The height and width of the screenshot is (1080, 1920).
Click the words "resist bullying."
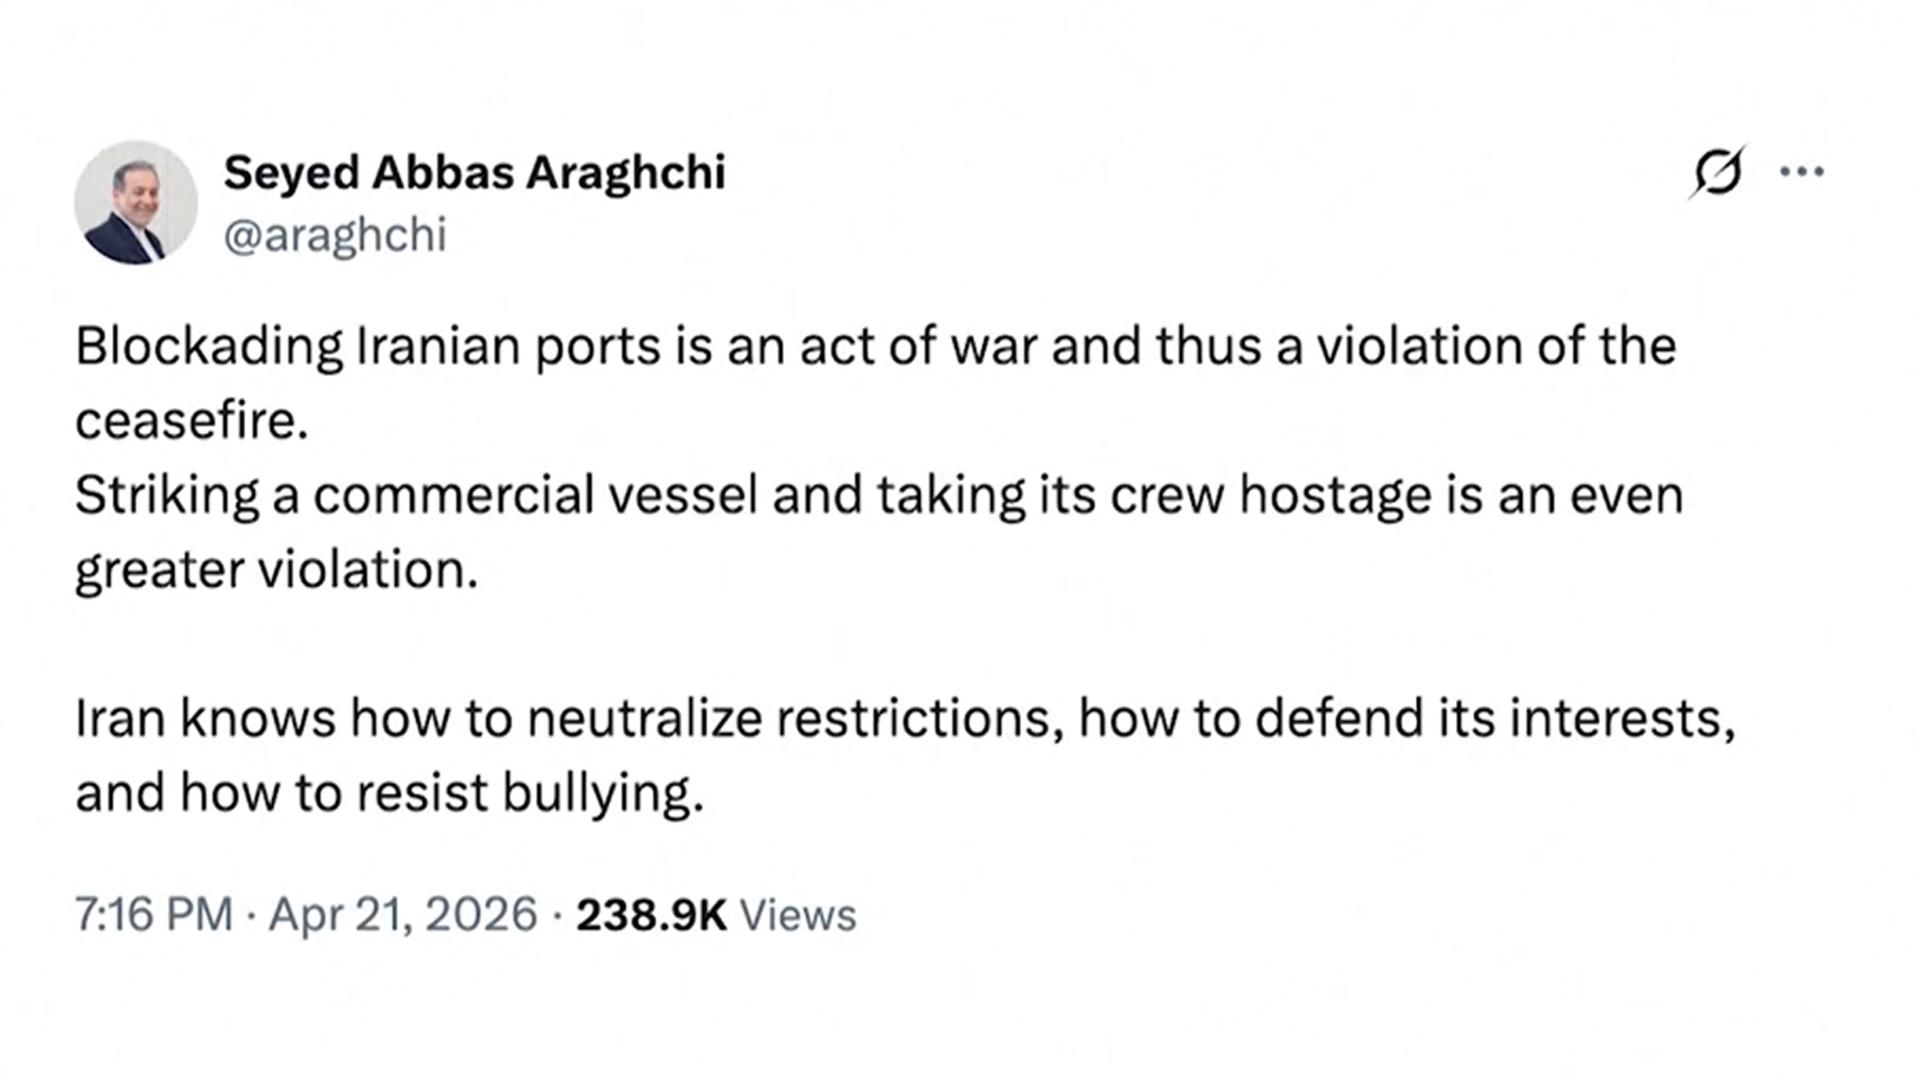pos(530,793)
